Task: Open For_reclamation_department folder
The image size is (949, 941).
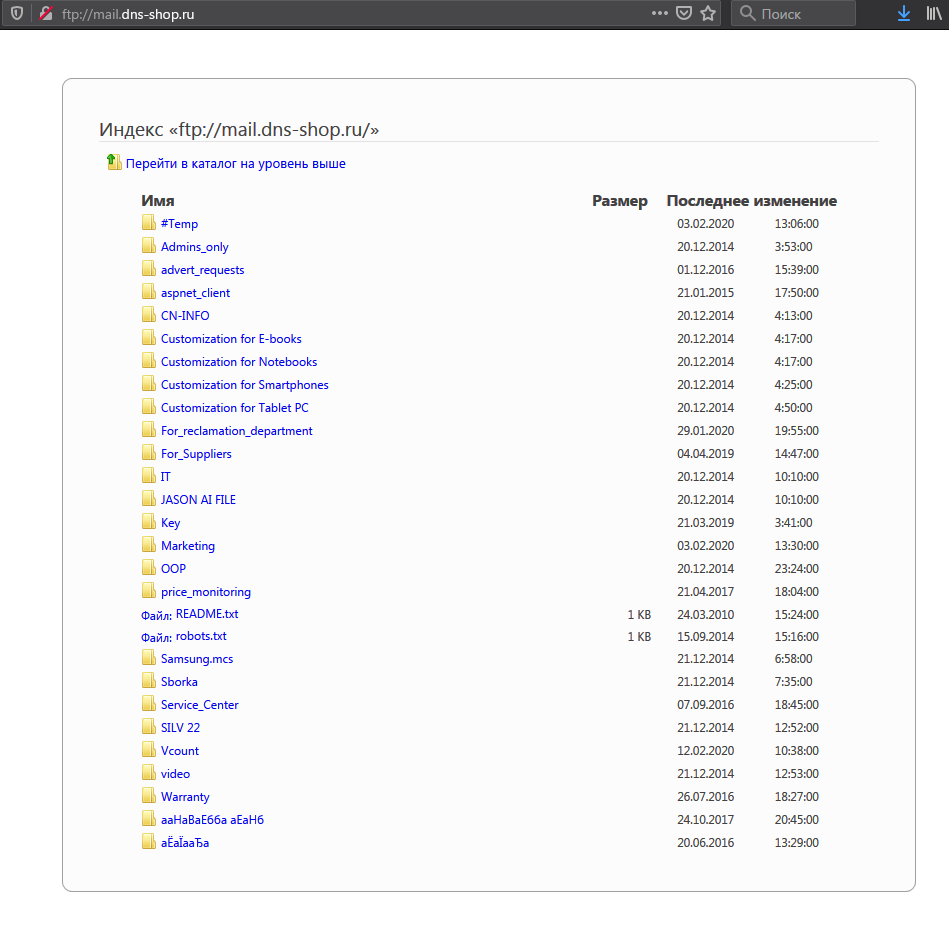Action: pos(236,431)
